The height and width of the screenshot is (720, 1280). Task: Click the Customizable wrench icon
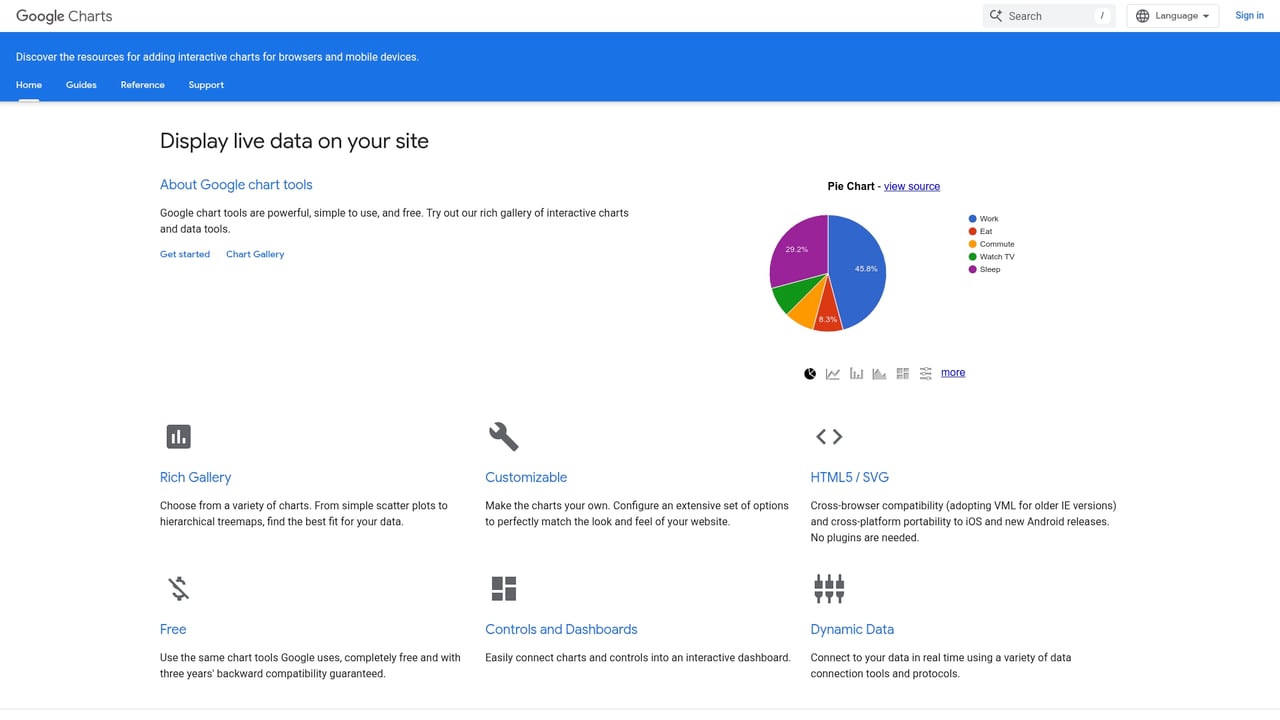coord(503,436)
